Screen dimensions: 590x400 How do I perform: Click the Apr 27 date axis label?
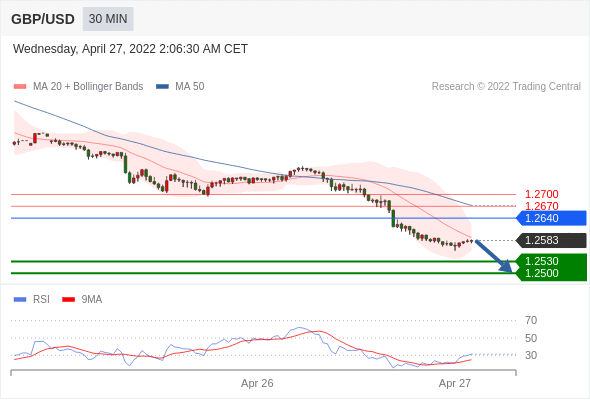pos(455,383)
